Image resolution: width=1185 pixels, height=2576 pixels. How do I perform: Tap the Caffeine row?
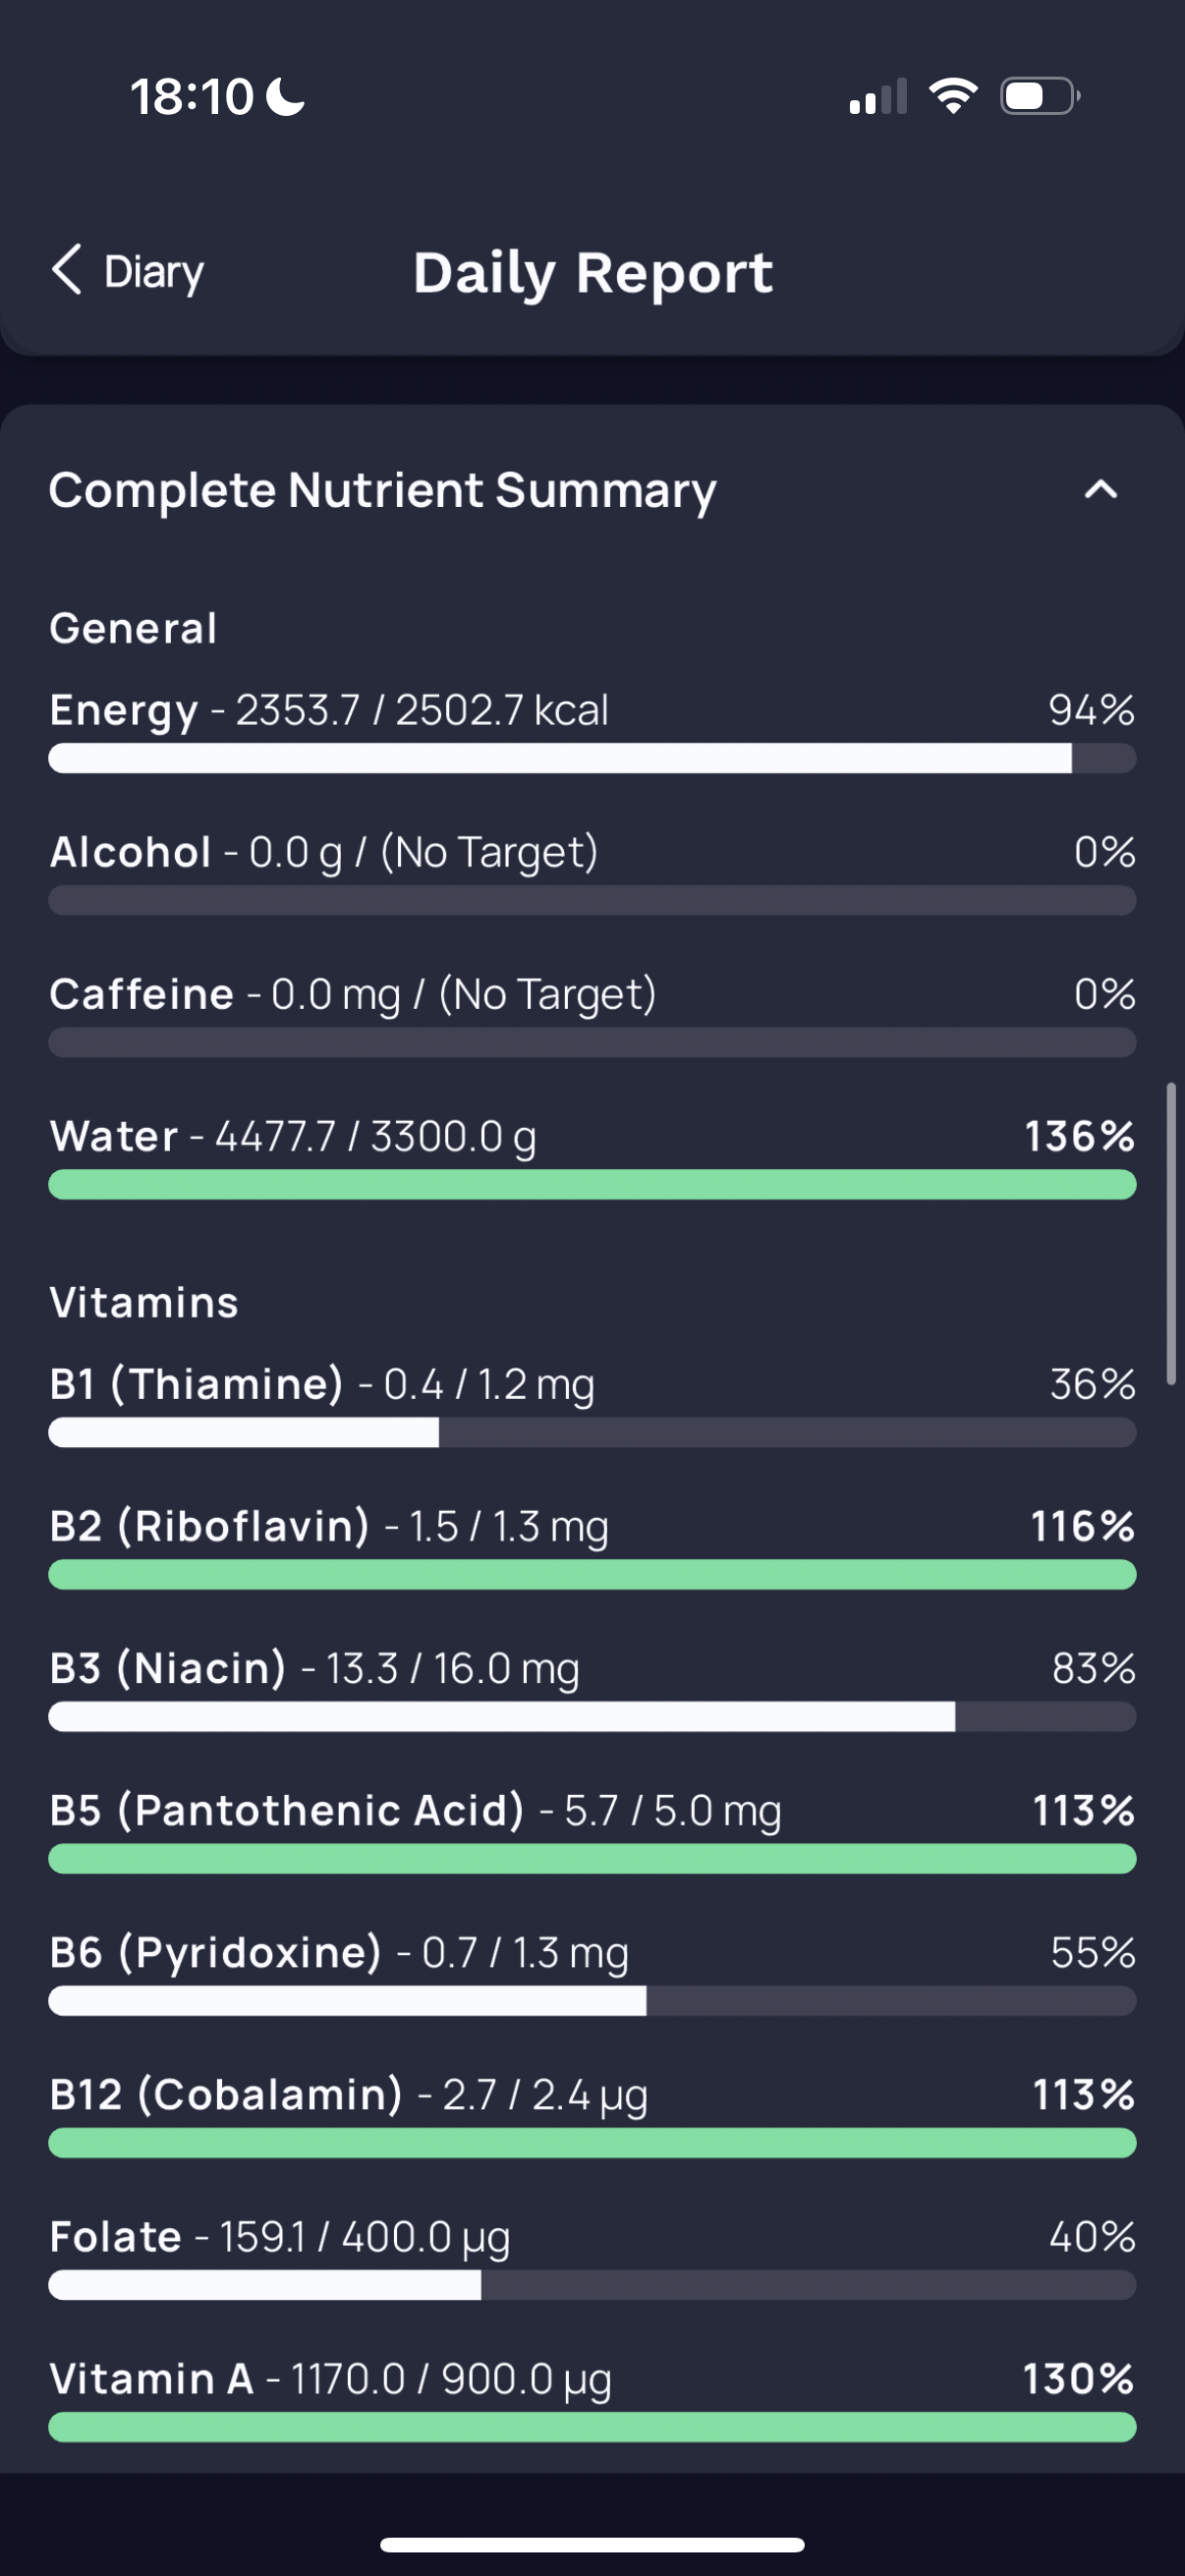(x=592, y=1014)
